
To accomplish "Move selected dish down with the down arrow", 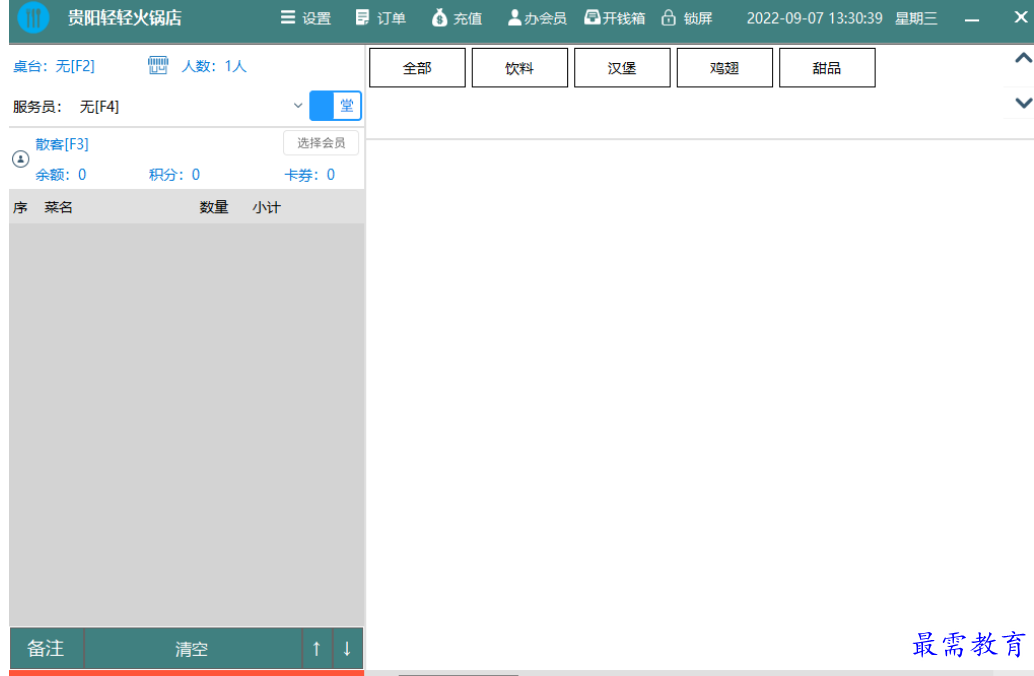I will point(347,648).
